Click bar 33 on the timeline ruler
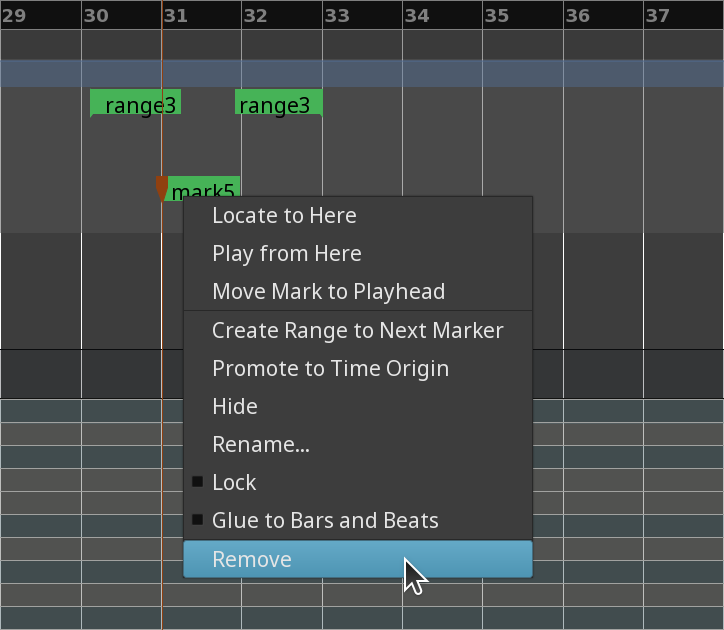The image size is (724, 630). point(337,16)
